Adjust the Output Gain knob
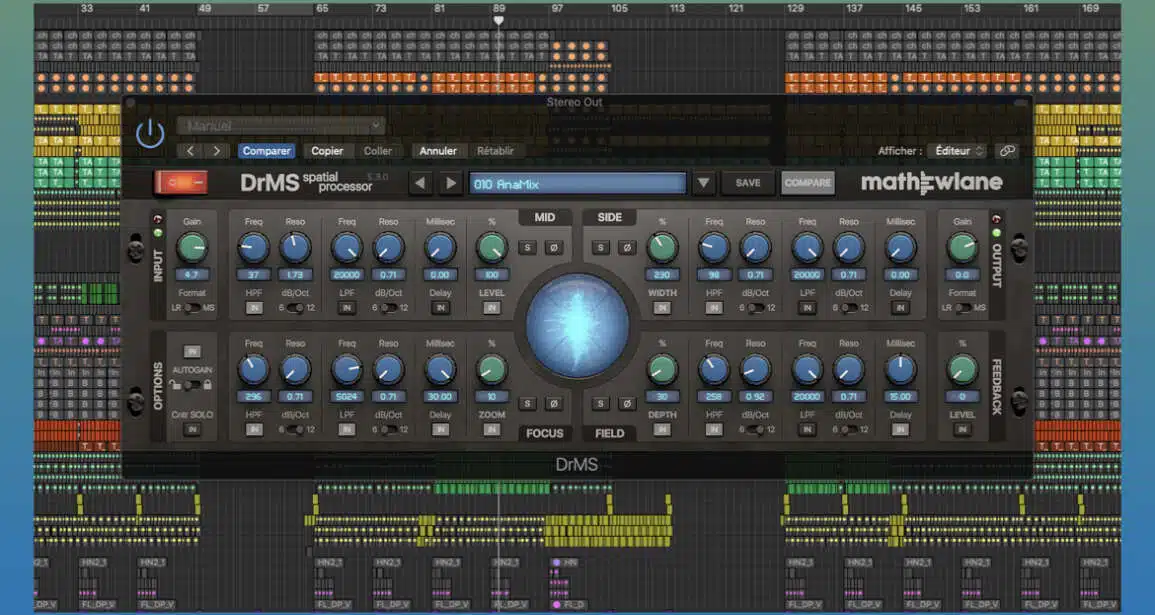This screenshot has width=1155, height=615. coord(963,248)
